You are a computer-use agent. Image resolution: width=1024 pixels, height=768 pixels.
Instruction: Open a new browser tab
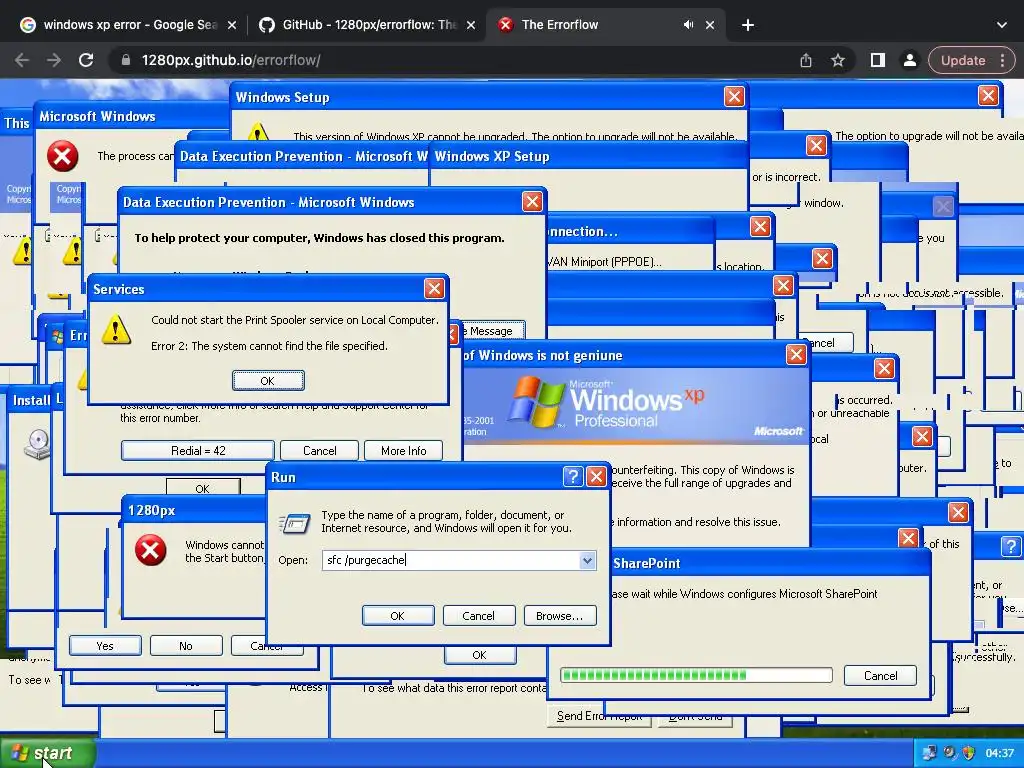click(748, 25)
